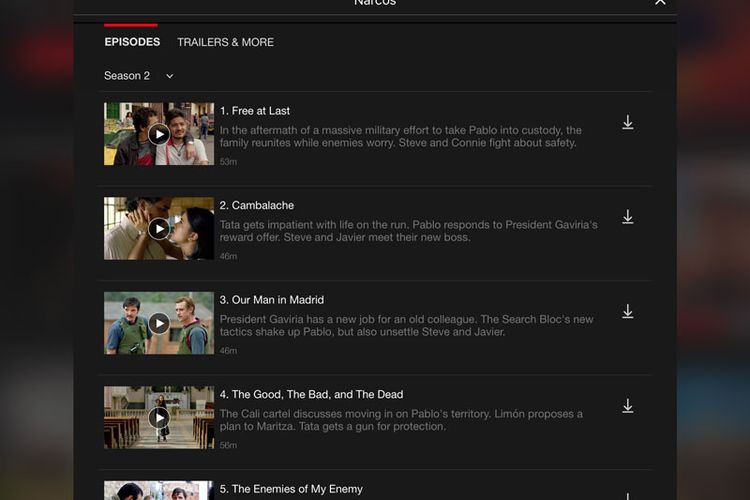Viewport: 750px width, 500px height.
Task: Click the 53m duration of episode 1
Action: 228,162
